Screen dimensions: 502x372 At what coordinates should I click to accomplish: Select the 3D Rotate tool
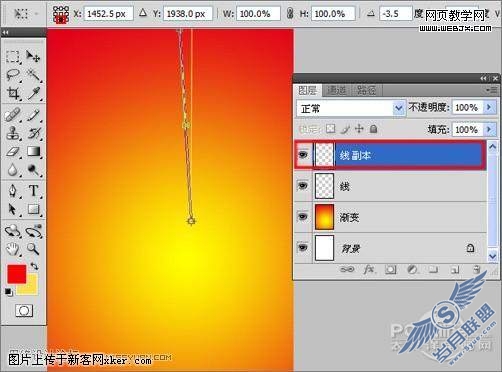13,231
